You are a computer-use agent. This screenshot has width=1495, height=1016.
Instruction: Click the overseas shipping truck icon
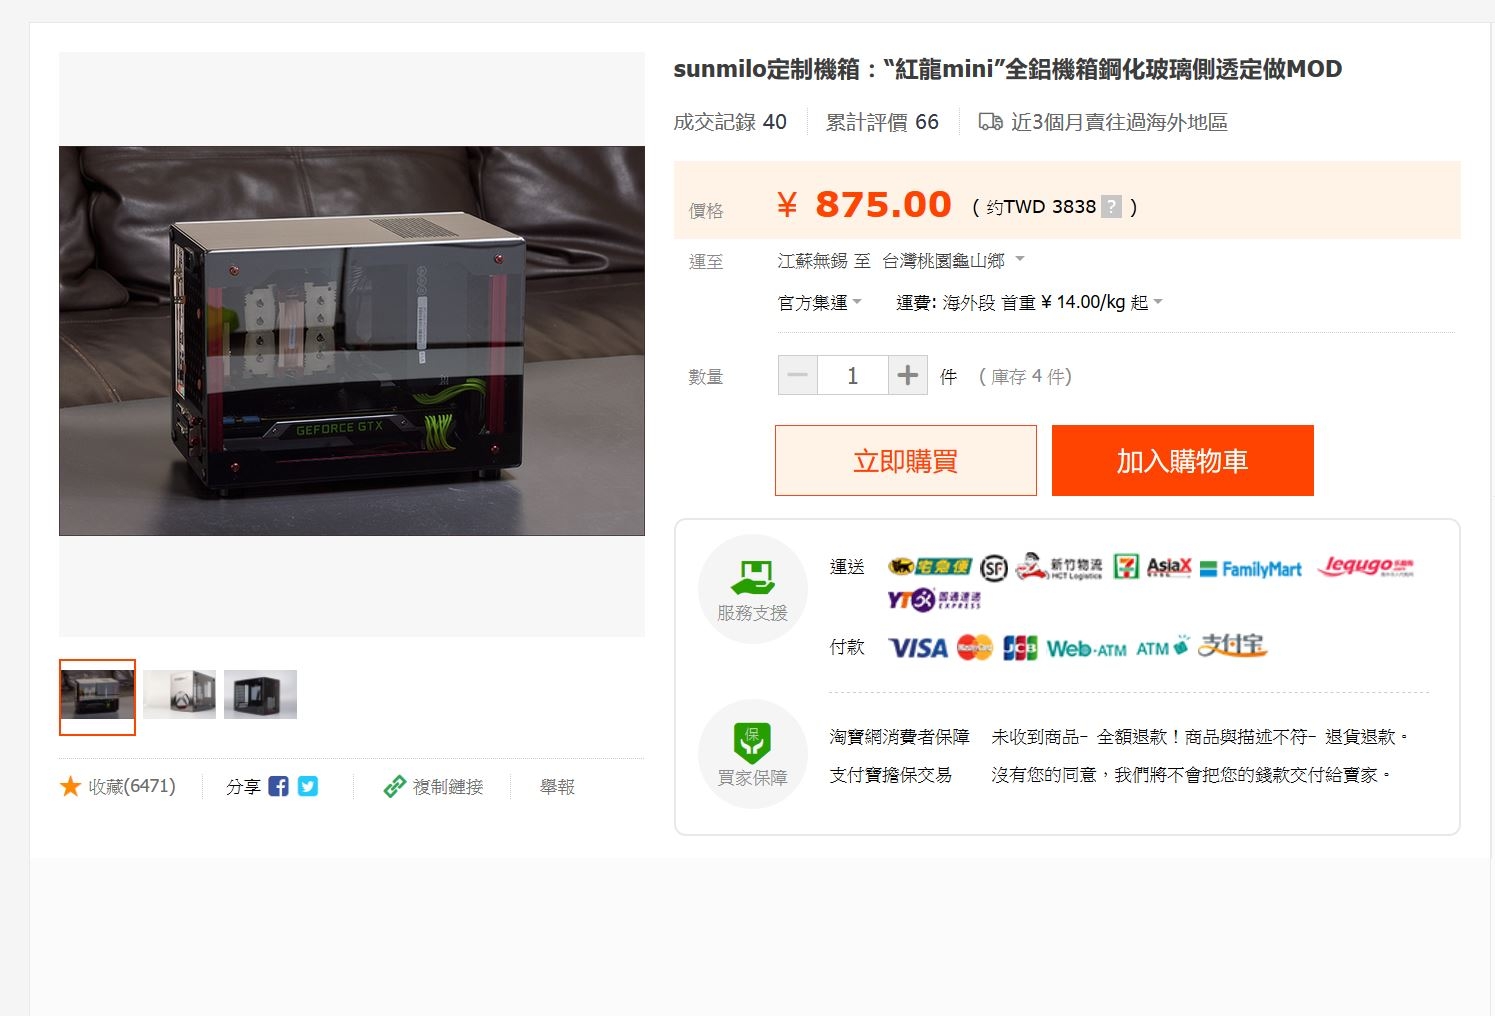(990, 122)
